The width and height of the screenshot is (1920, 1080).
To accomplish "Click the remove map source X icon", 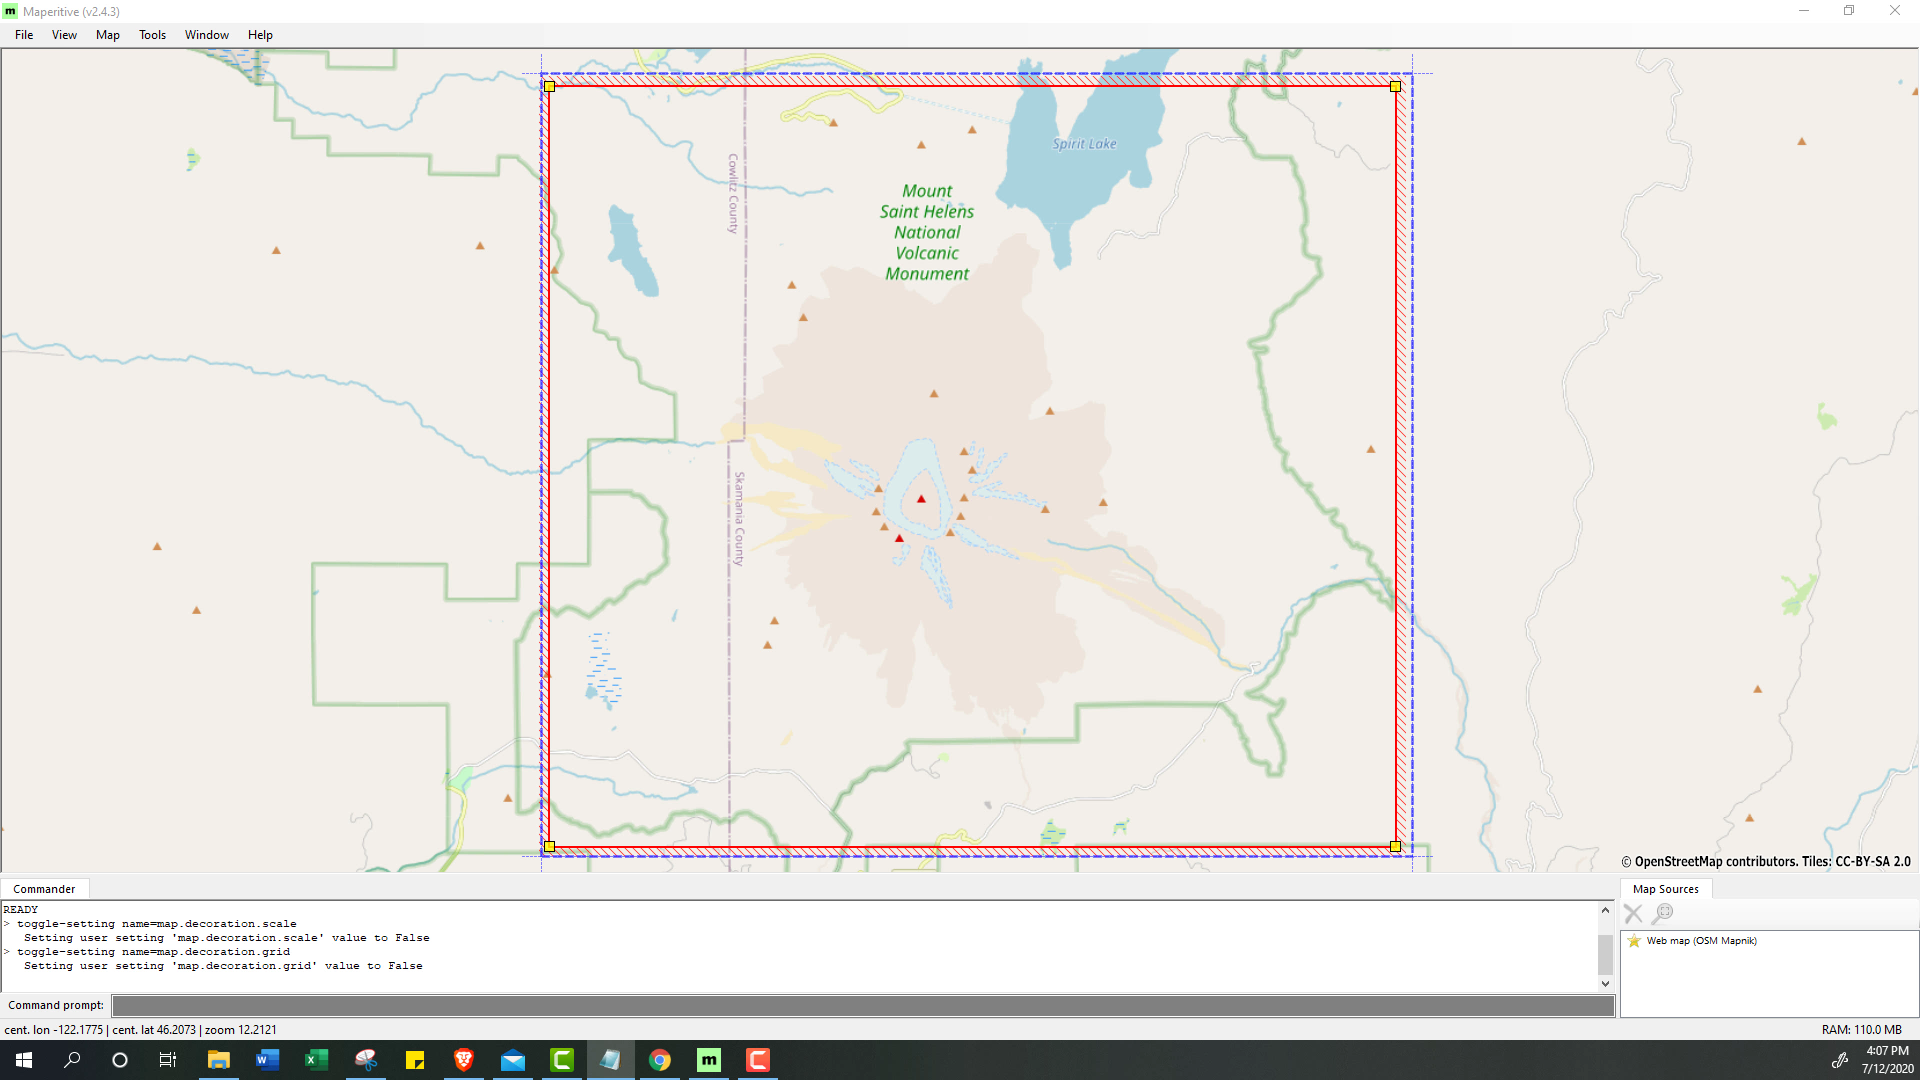I will click(x=1633, y=913).
